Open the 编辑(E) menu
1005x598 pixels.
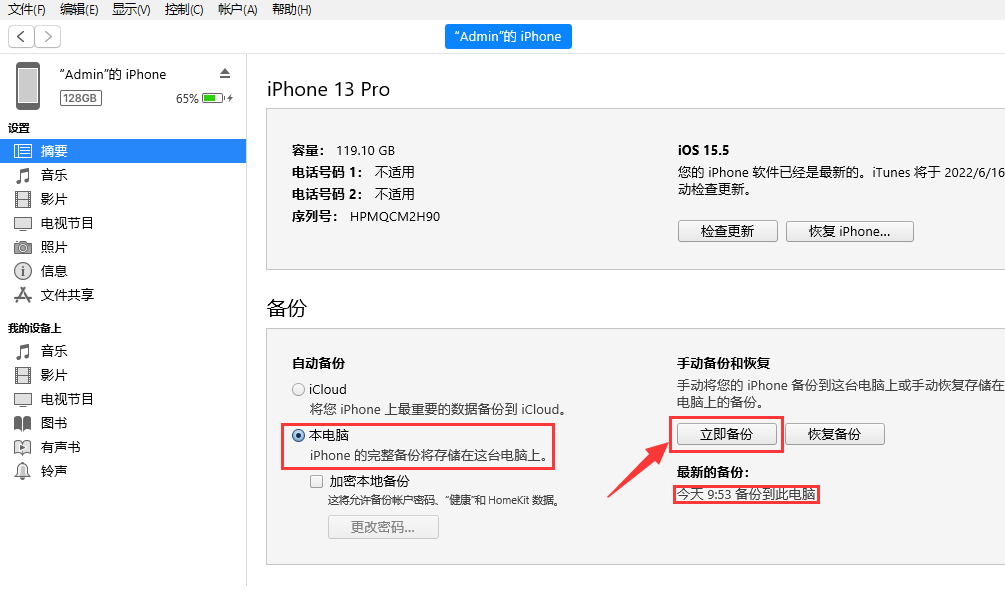(x=79, y=9)
